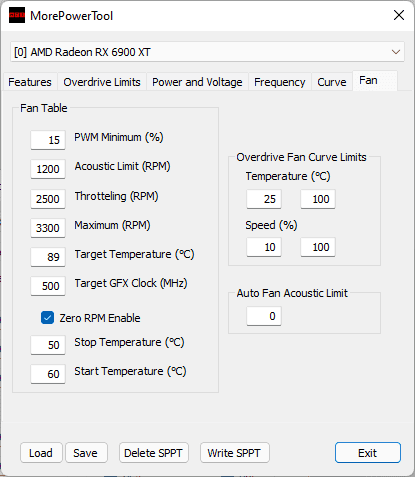The width and height of the screenshot is (415, 477).
Task: Close the MorePowerTool window
Action: [x=399, y=15]
